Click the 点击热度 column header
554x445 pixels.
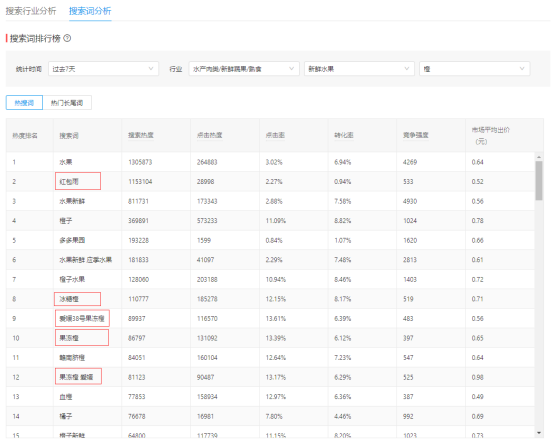point(210,135)
